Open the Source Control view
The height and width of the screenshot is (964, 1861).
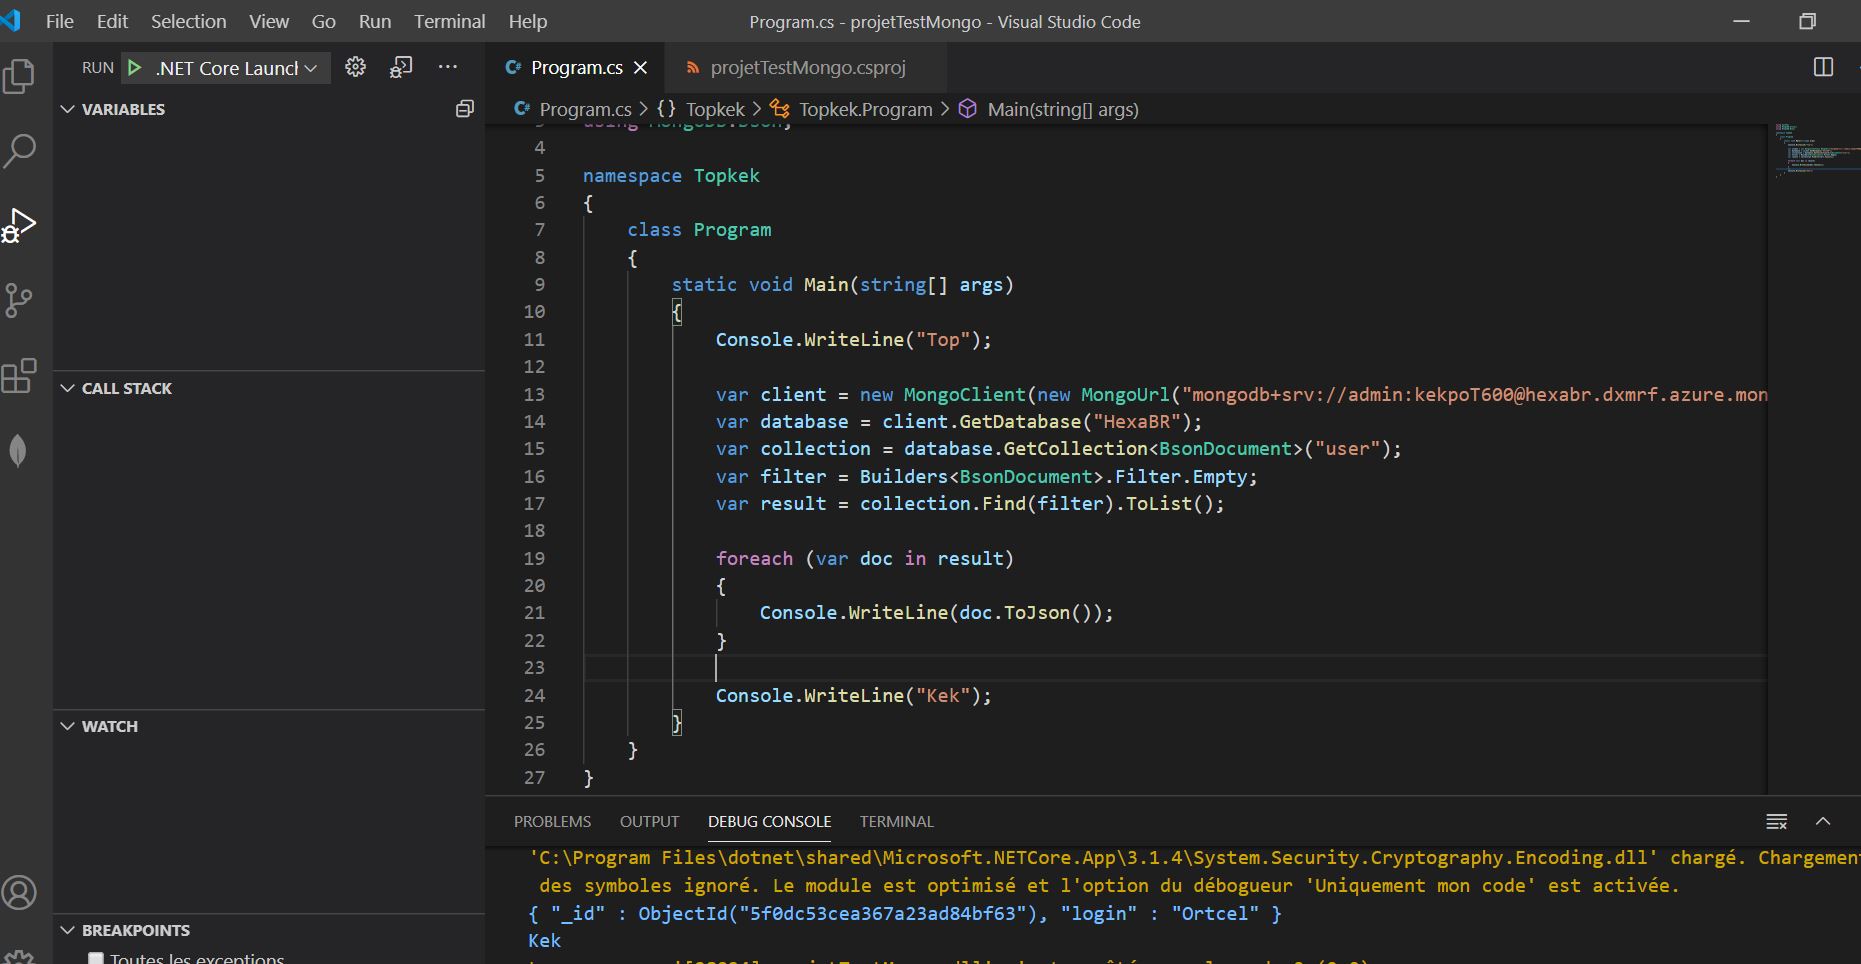[x=20, y=300]
